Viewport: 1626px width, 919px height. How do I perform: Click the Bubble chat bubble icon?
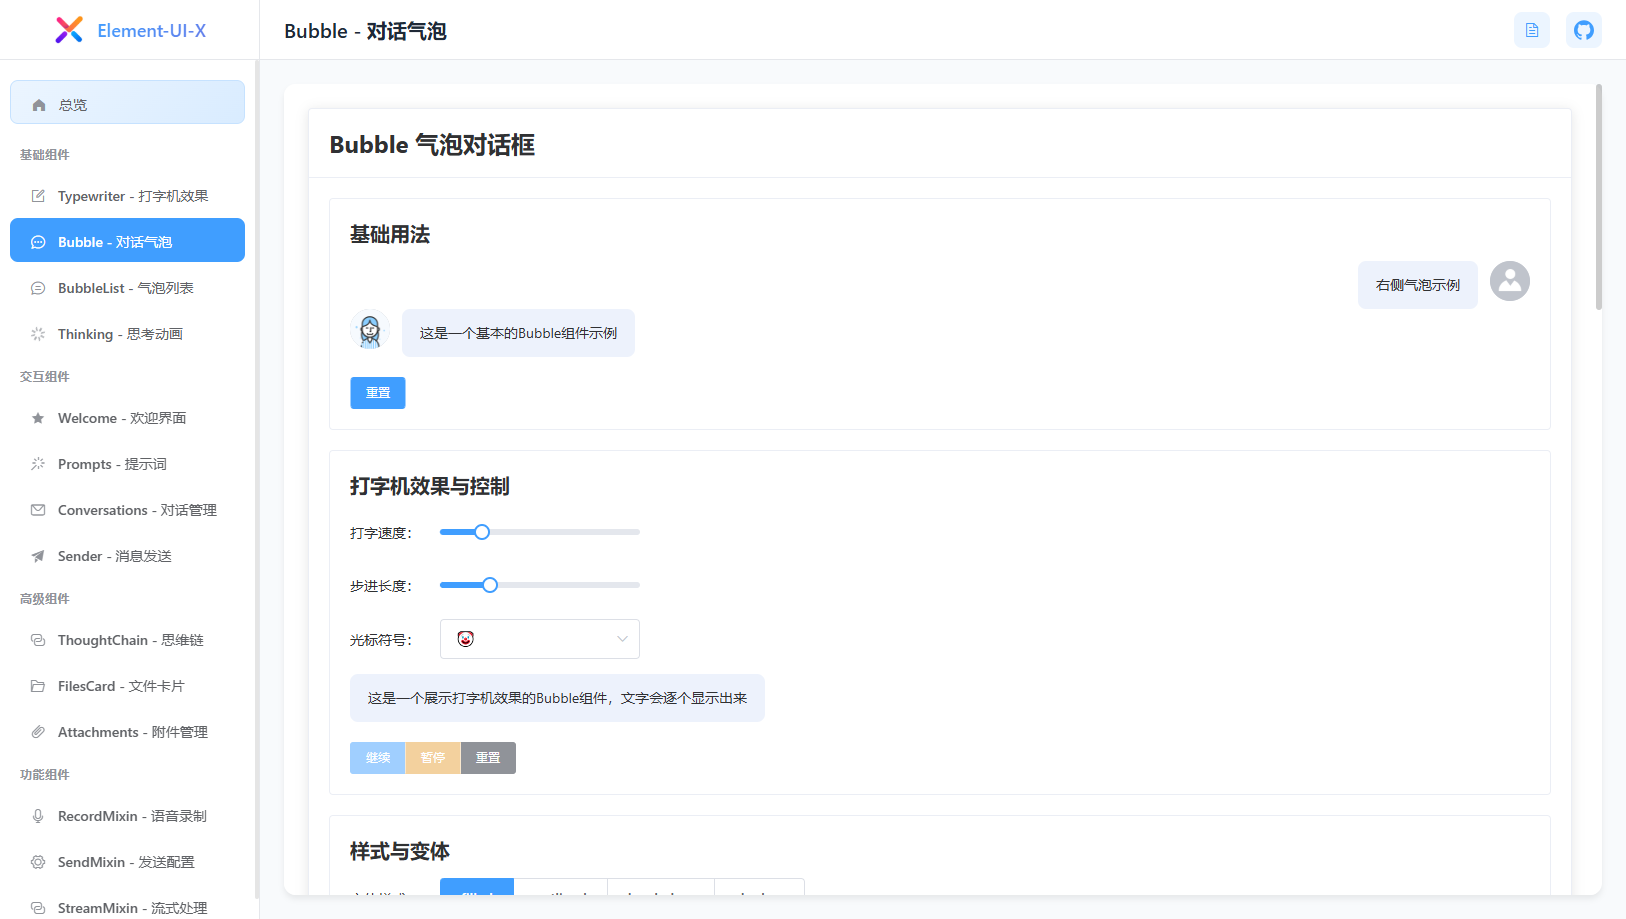[37, 241]
